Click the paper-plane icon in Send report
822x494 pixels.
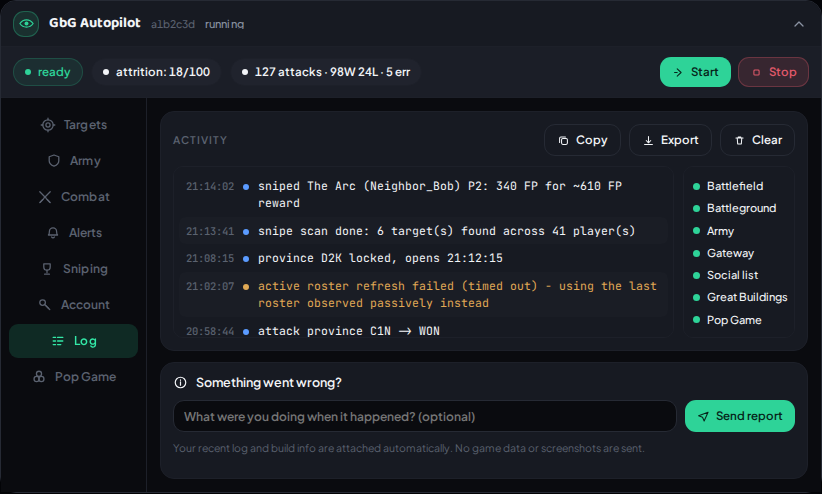pyautogui.click(x=704, y=416)
